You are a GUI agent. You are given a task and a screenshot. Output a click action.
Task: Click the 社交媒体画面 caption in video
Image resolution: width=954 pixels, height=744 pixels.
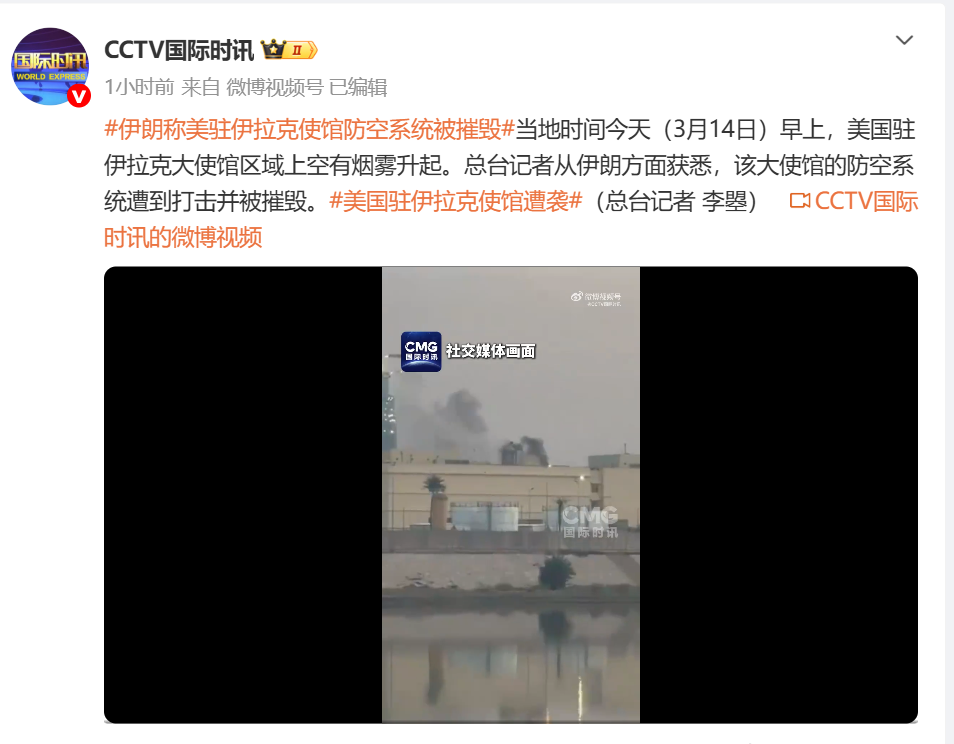[490, 351]
